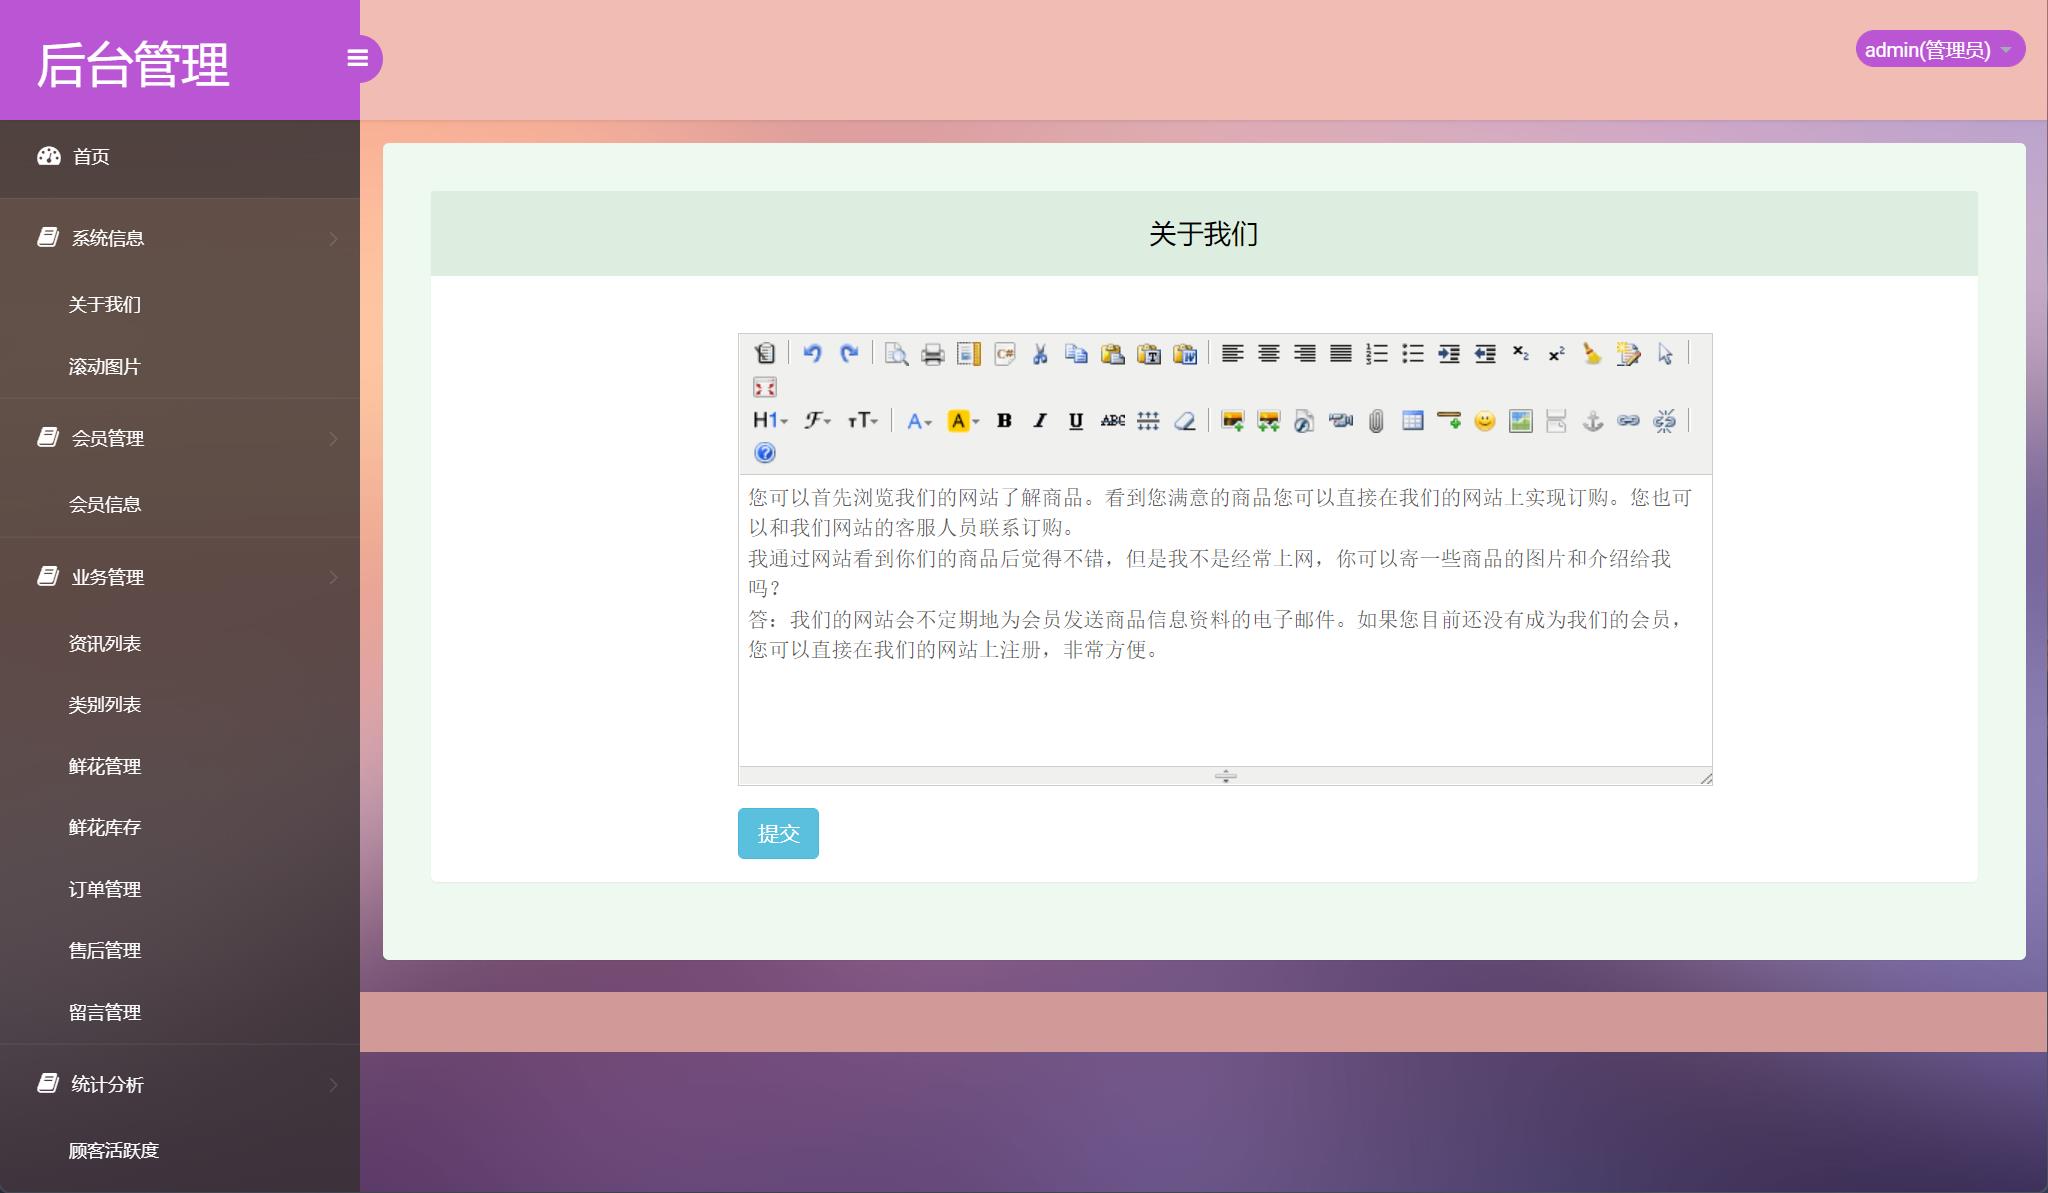Screen dimensions: 2048x1193
Task: Click the 提交 submit button
Action: tap(778, 833)
